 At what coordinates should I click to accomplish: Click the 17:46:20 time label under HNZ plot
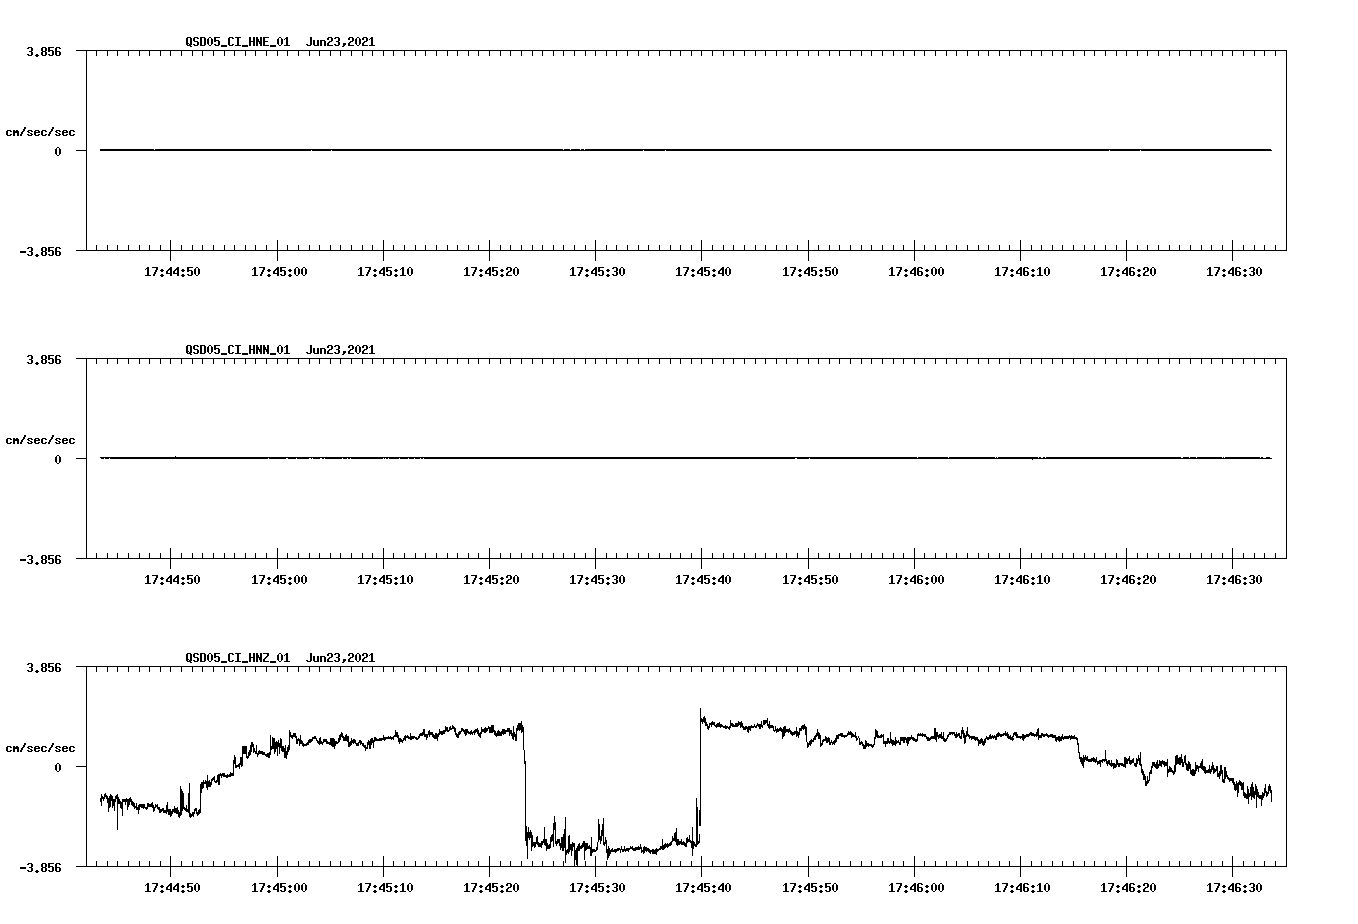[x=1128, y=887]
